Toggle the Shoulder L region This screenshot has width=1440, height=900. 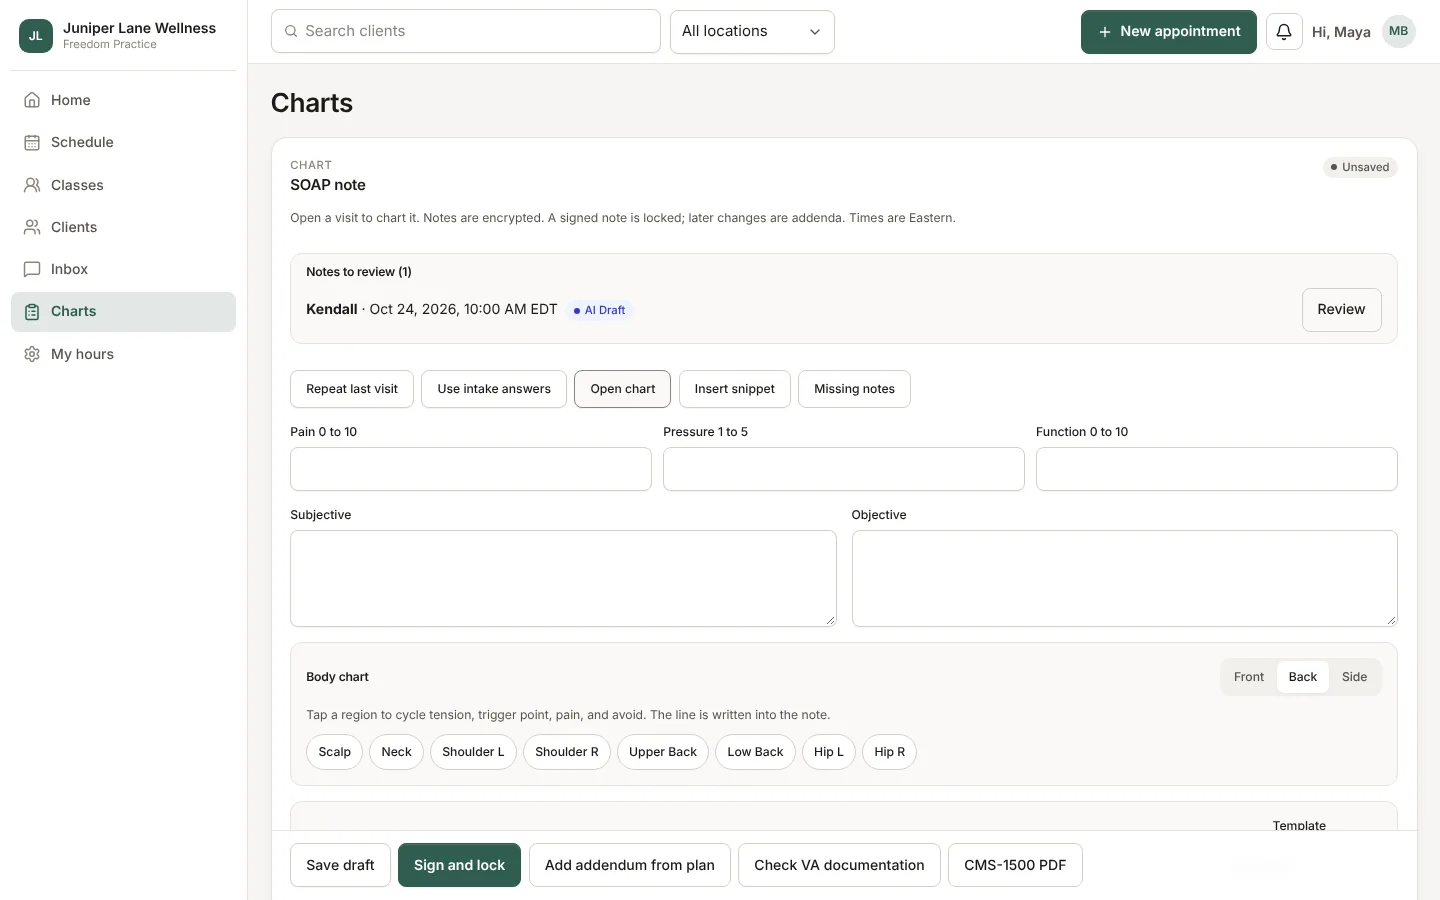[x=473, y=752]
